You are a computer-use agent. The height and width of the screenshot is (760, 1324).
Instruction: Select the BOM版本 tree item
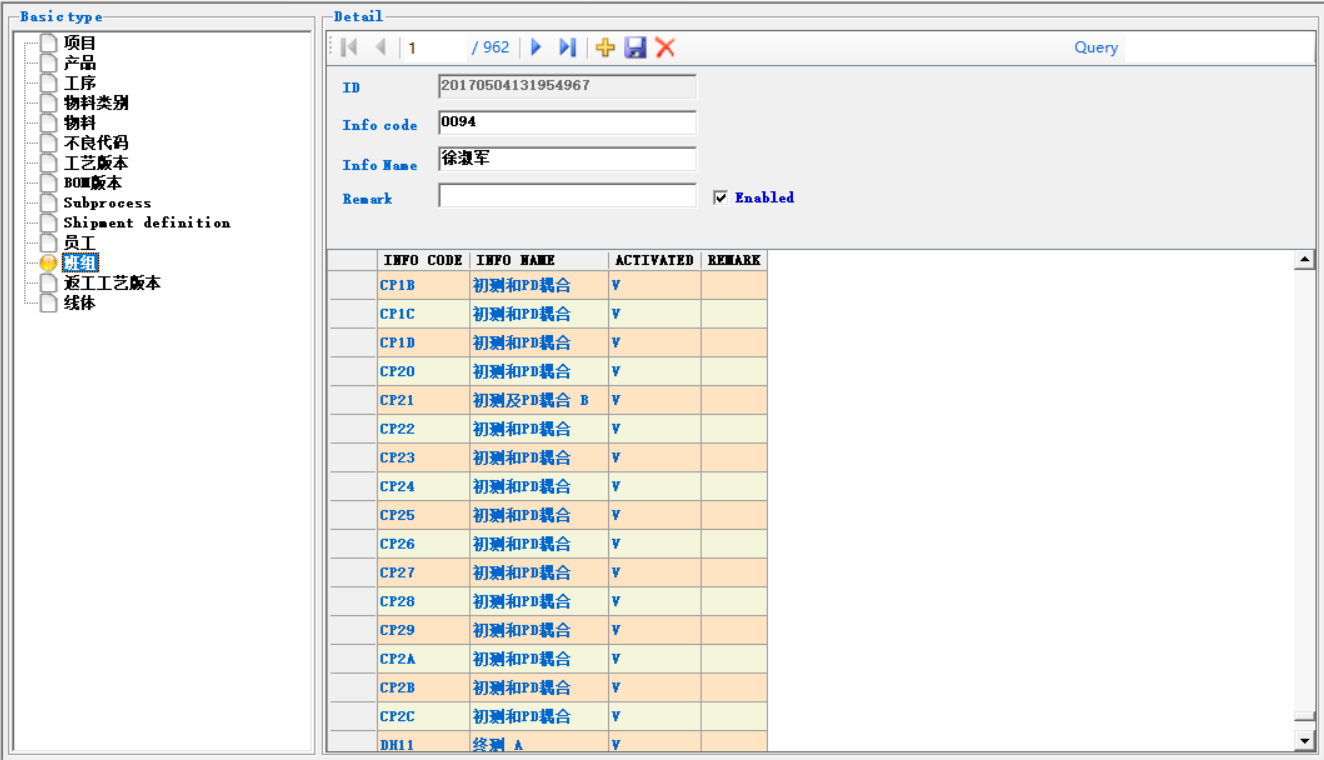[x=92, y=183]
